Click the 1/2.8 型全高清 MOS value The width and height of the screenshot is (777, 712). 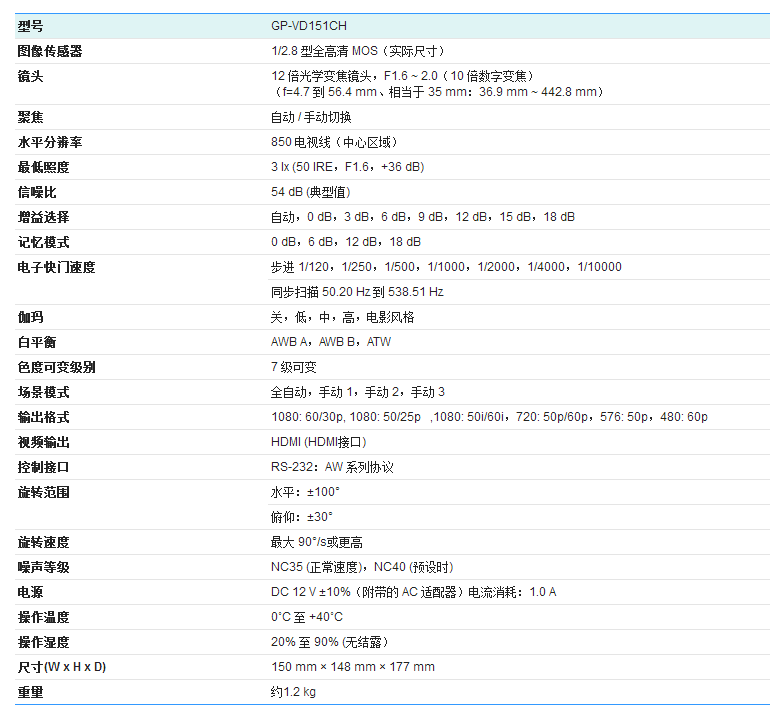358,51
